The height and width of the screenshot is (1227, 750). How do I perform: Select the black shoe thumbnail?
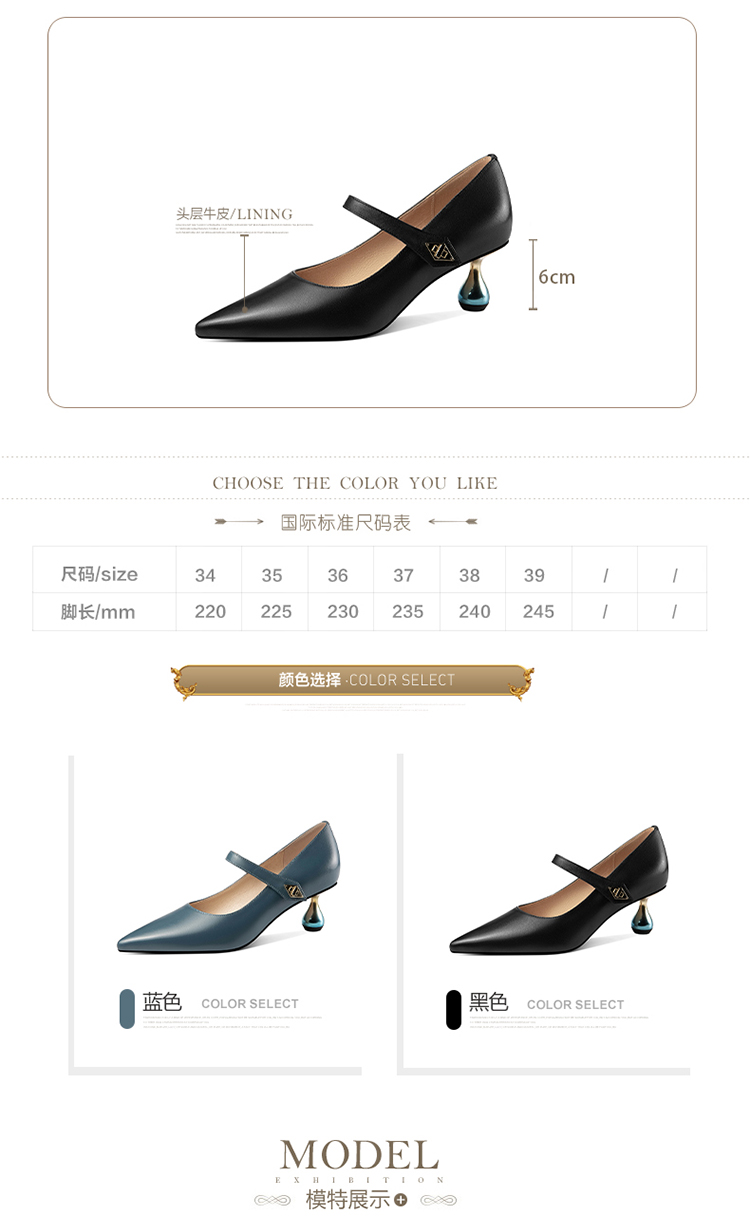point(559,887)
